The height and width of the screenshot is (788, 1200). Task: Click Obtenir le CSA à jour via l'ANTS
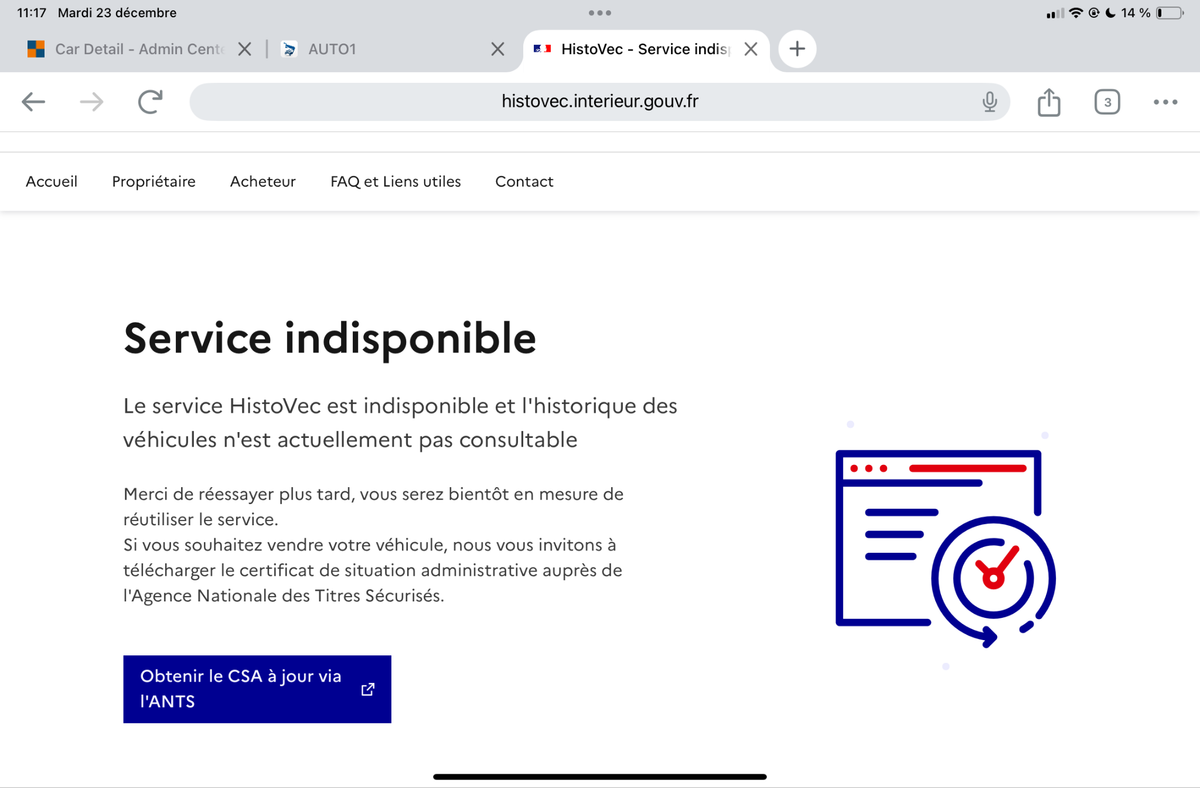click(257, 689)
